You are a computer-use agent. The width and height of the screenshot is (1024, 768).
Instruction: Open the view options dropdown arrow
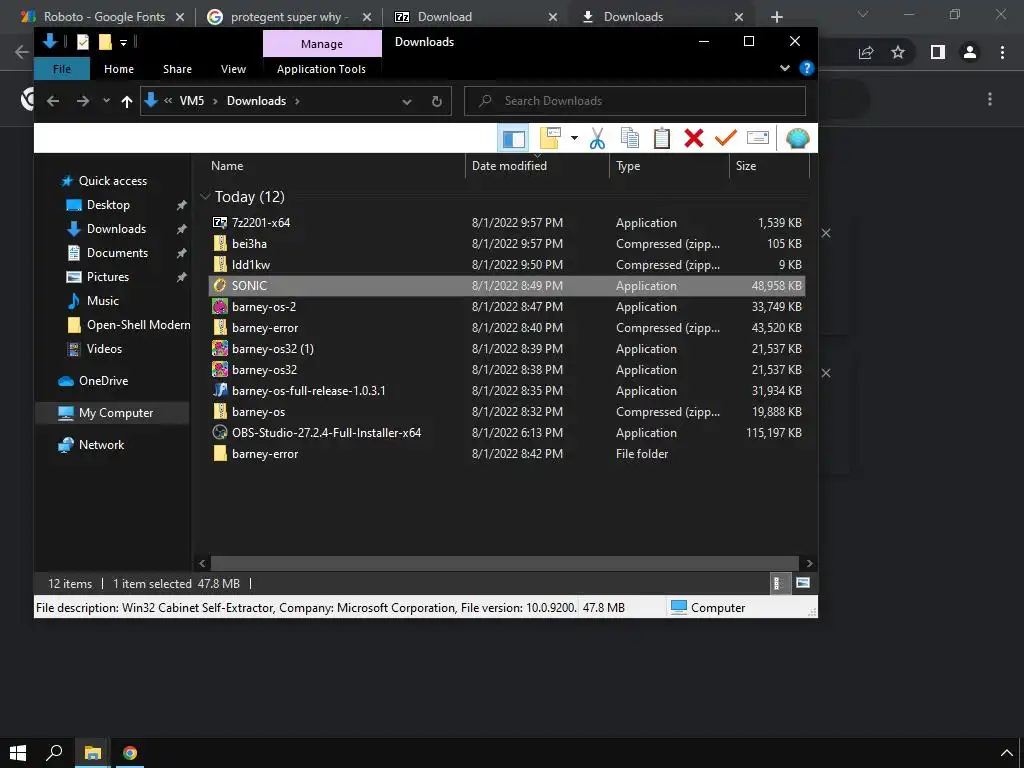(574, 138)
